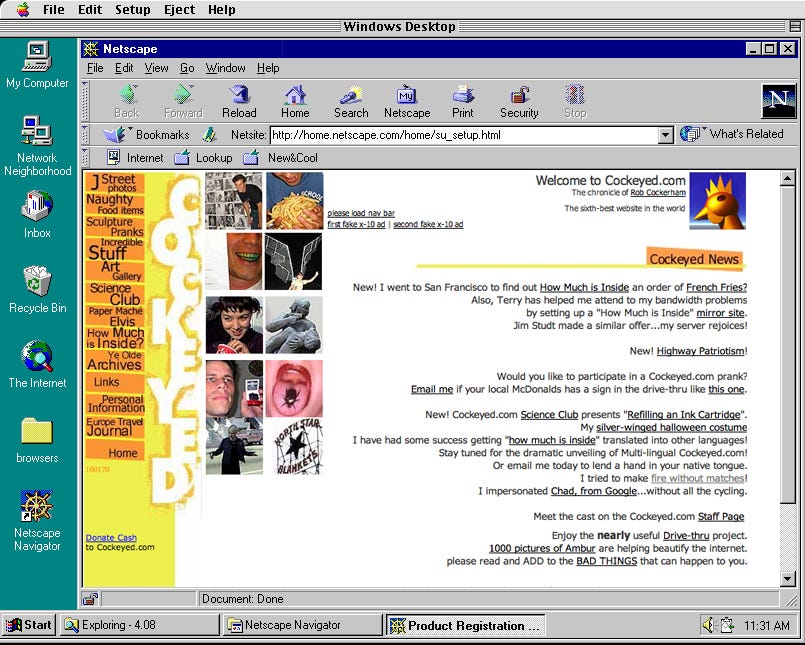Open the How Much is Inside link
This screenshot has width=805, height=645.
pos(584,287)
